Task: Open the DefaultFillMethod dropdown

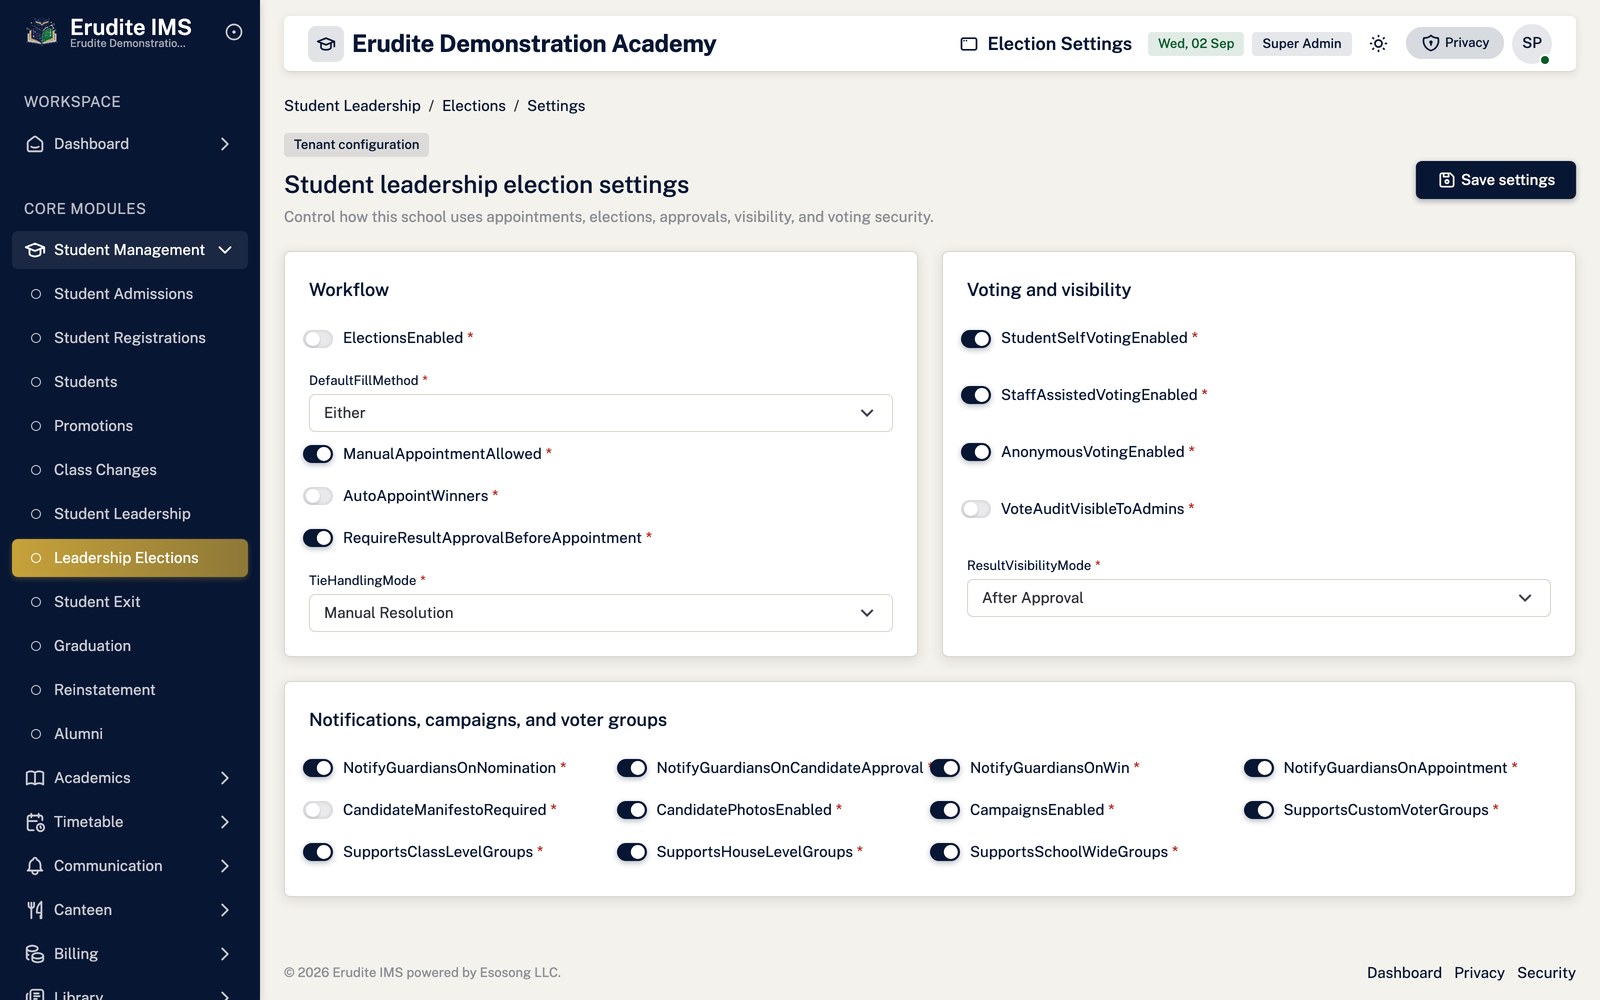Action: (x=601, y=413)
